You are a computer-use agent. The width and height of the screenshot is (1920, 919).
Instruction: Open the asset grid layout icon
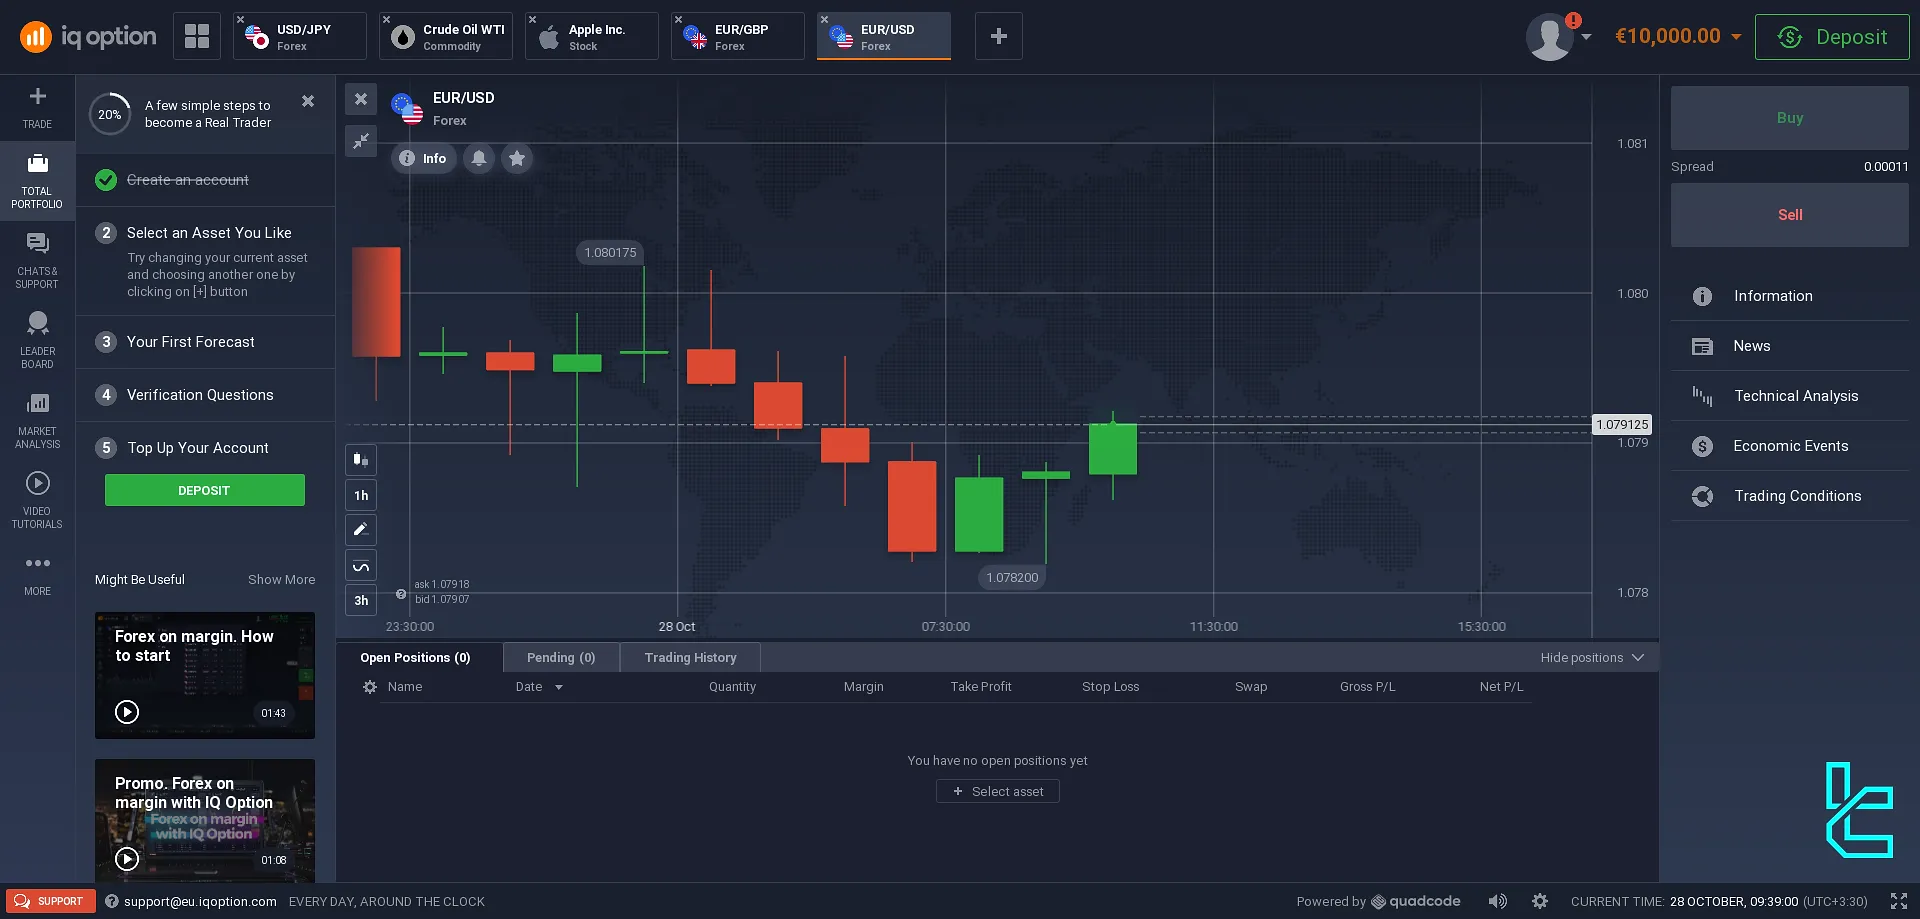click(197, 36)
